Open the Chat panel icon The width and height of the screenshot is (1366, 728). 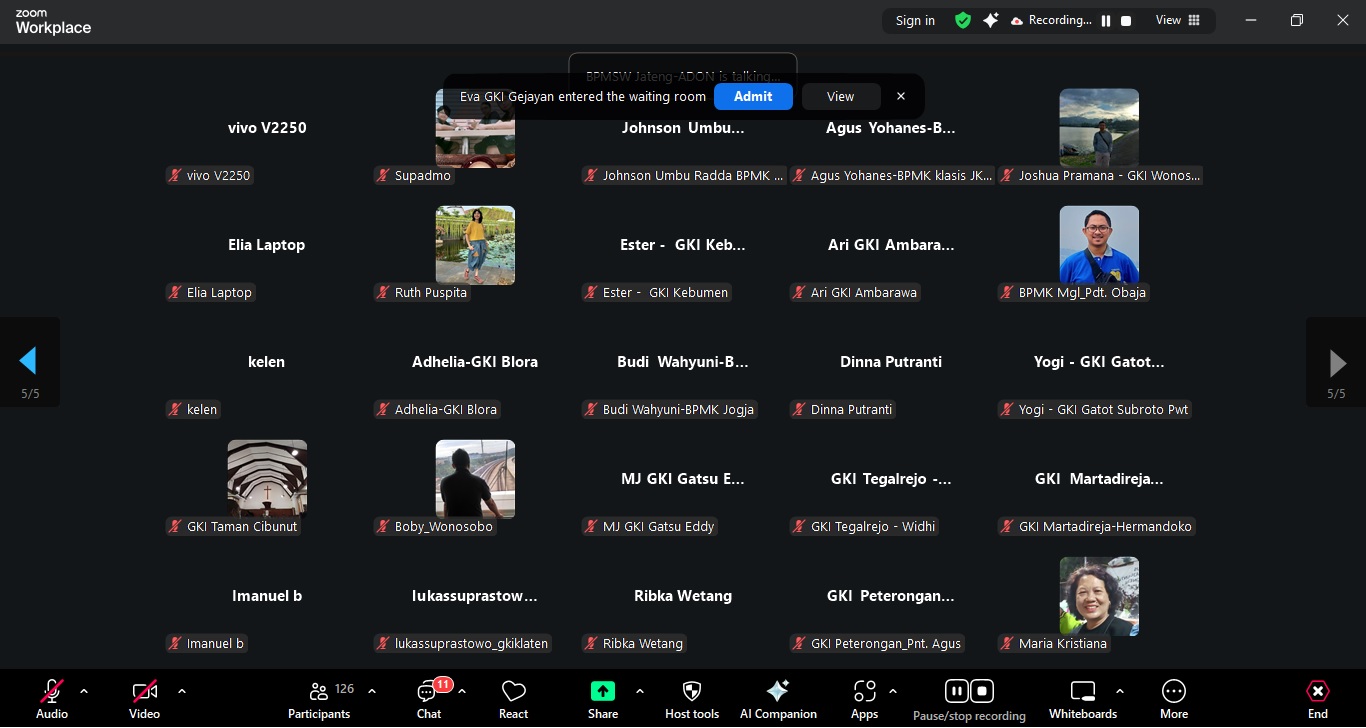(x=429, y=692)
